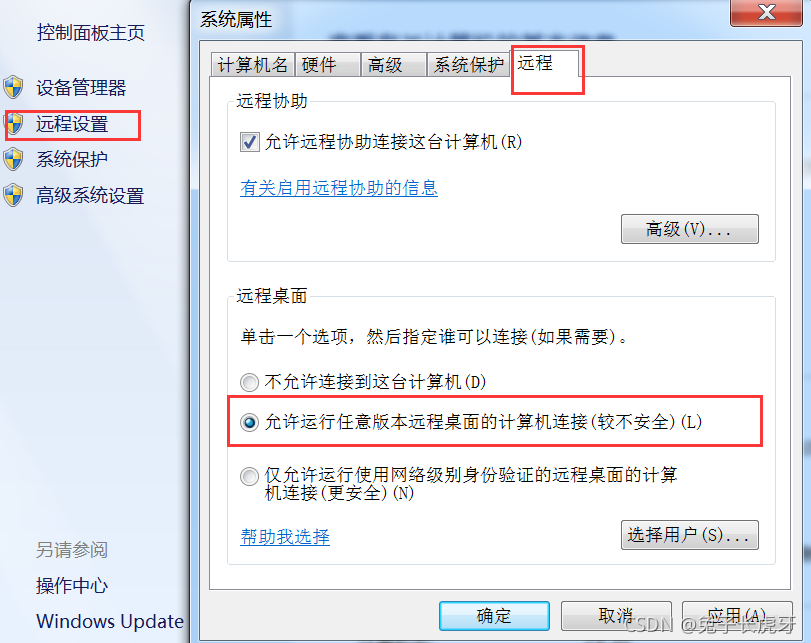Click the 取消 button
The width and height of the screenshot is (811, 643).
tap(616, 616)
